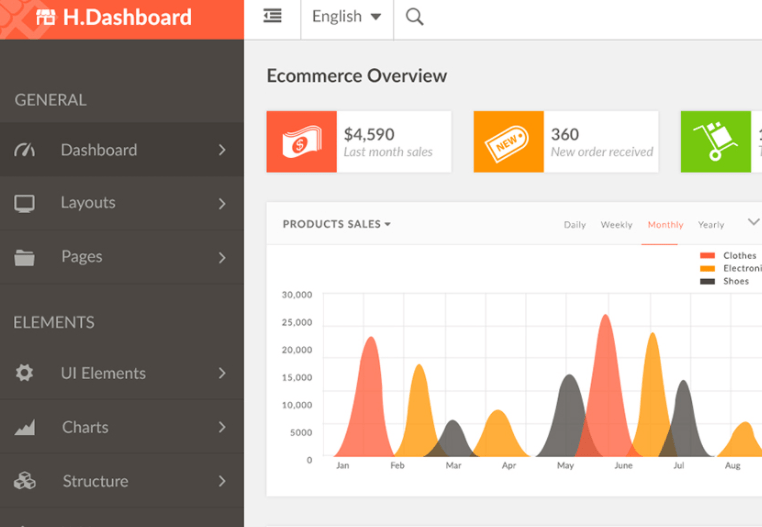Open the Structure menu item
Viewport: 762px width, 527px height.
pos(121,481)
